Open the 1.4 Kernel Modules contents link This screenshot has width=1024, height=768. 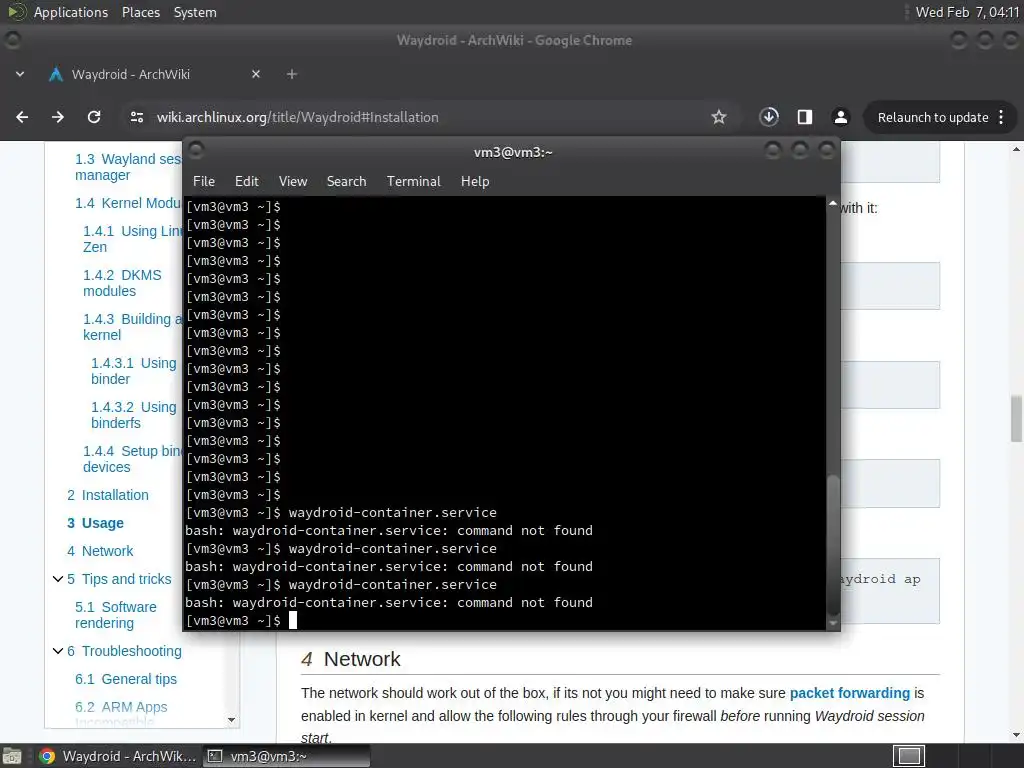click(x=128, y=203)
